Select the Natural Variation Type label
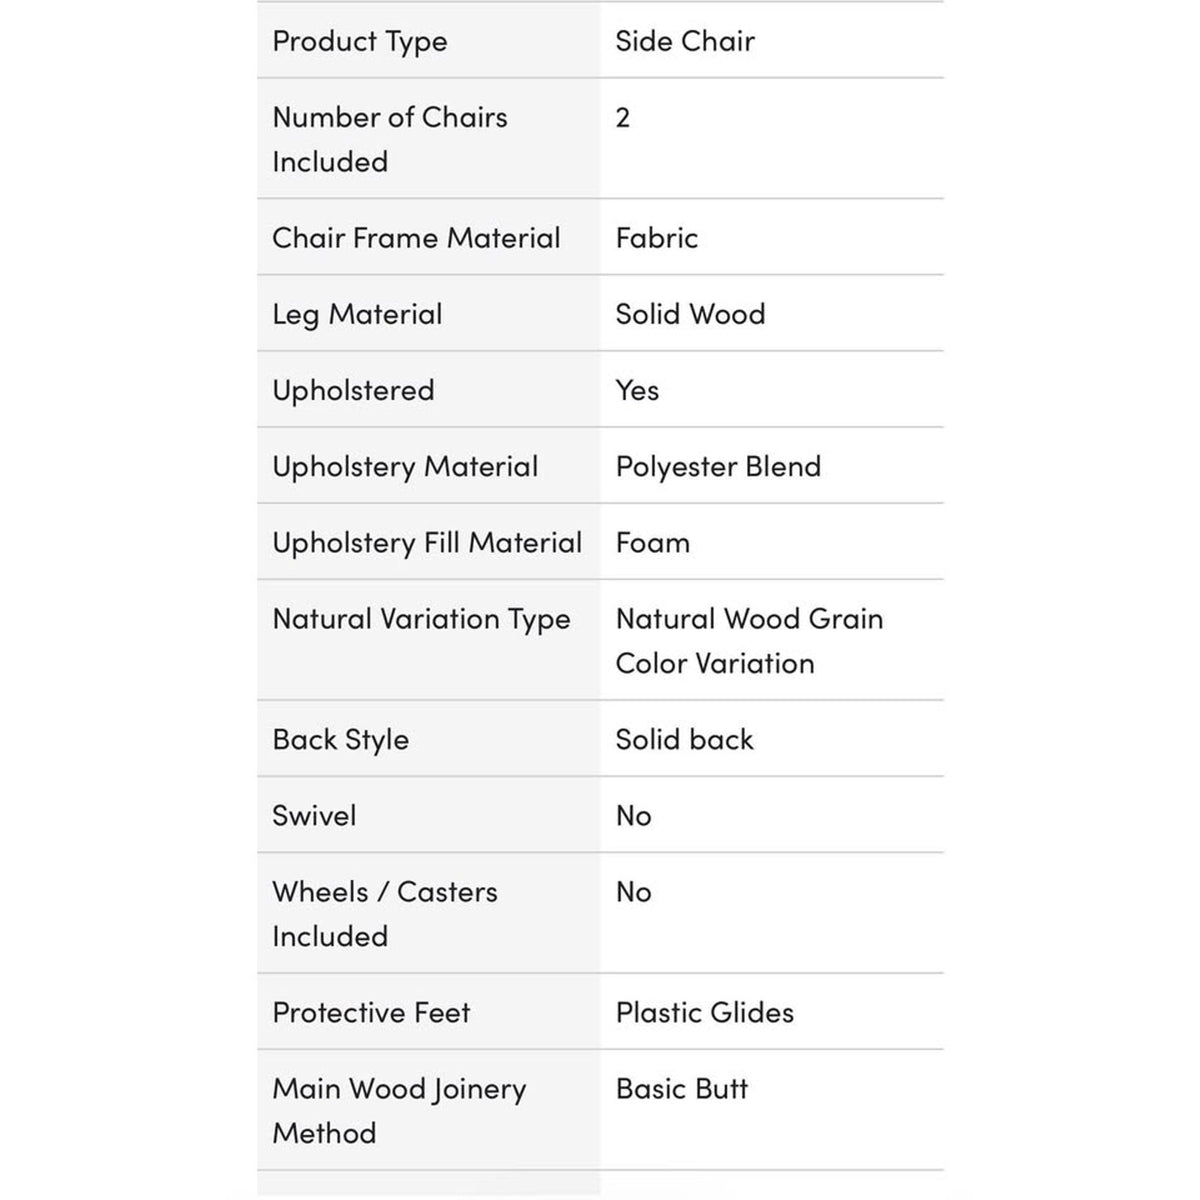This screenshot has height=1200, width=1200. [421, 620]
